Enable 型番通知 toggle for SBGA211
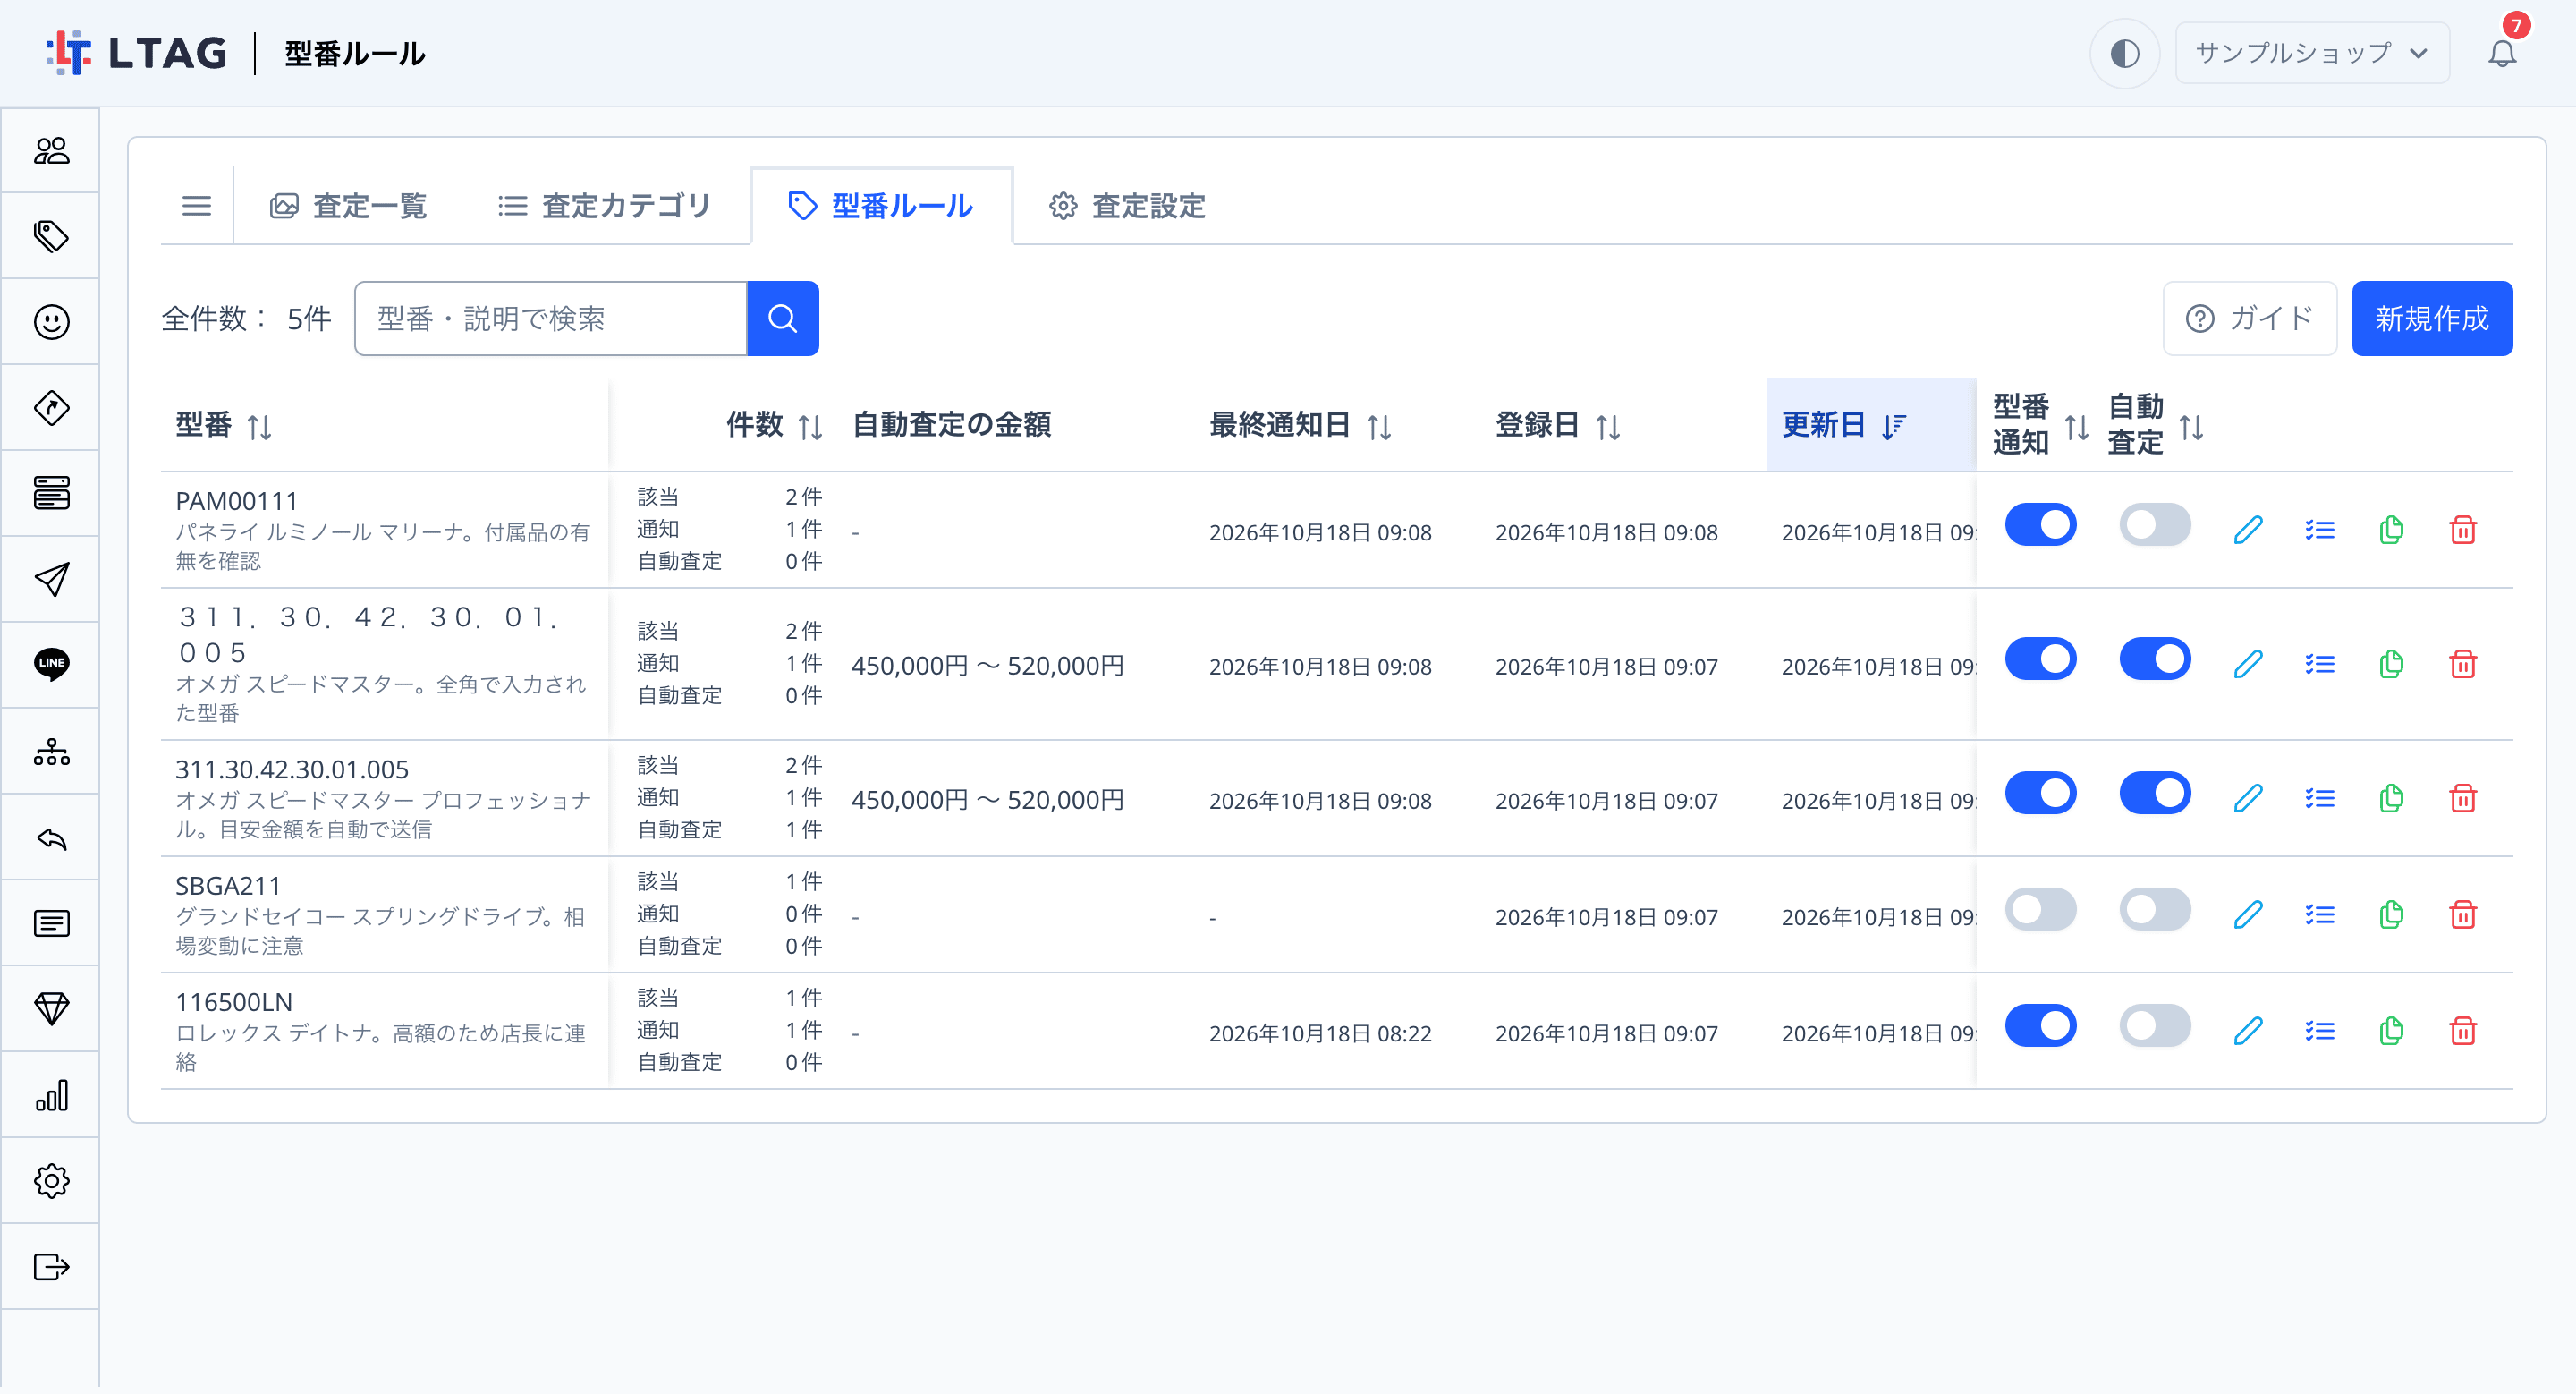Viewport: 2576px width, 1394px height. coord(2040,910)
